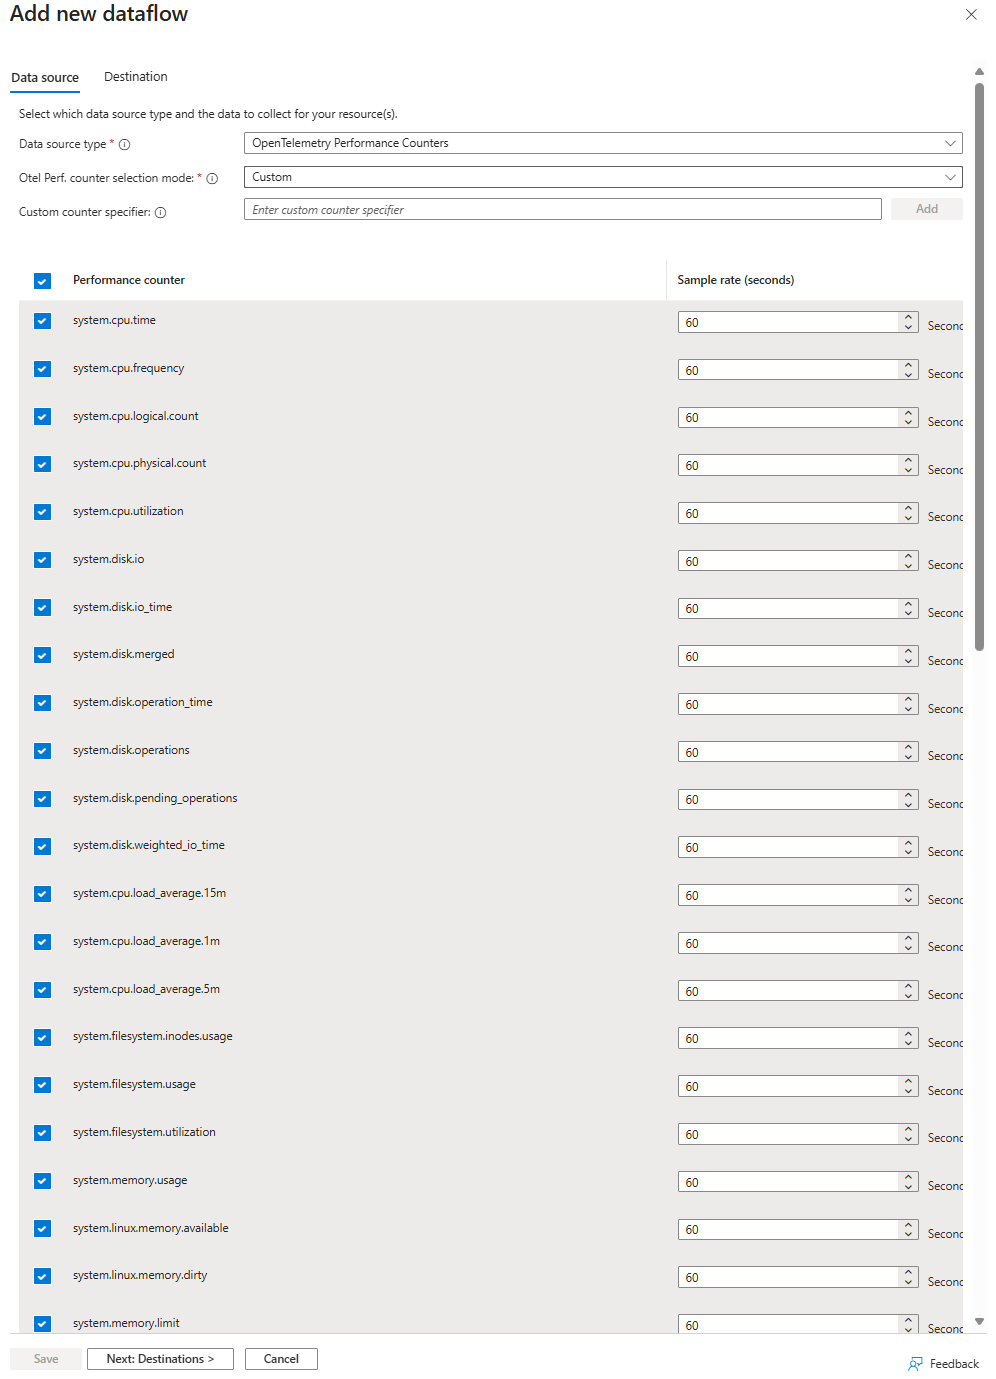Click info icon next to Custom counter specifier
Image resolution: width=996 pixels, height=1379 pixels.
(161, 213)
